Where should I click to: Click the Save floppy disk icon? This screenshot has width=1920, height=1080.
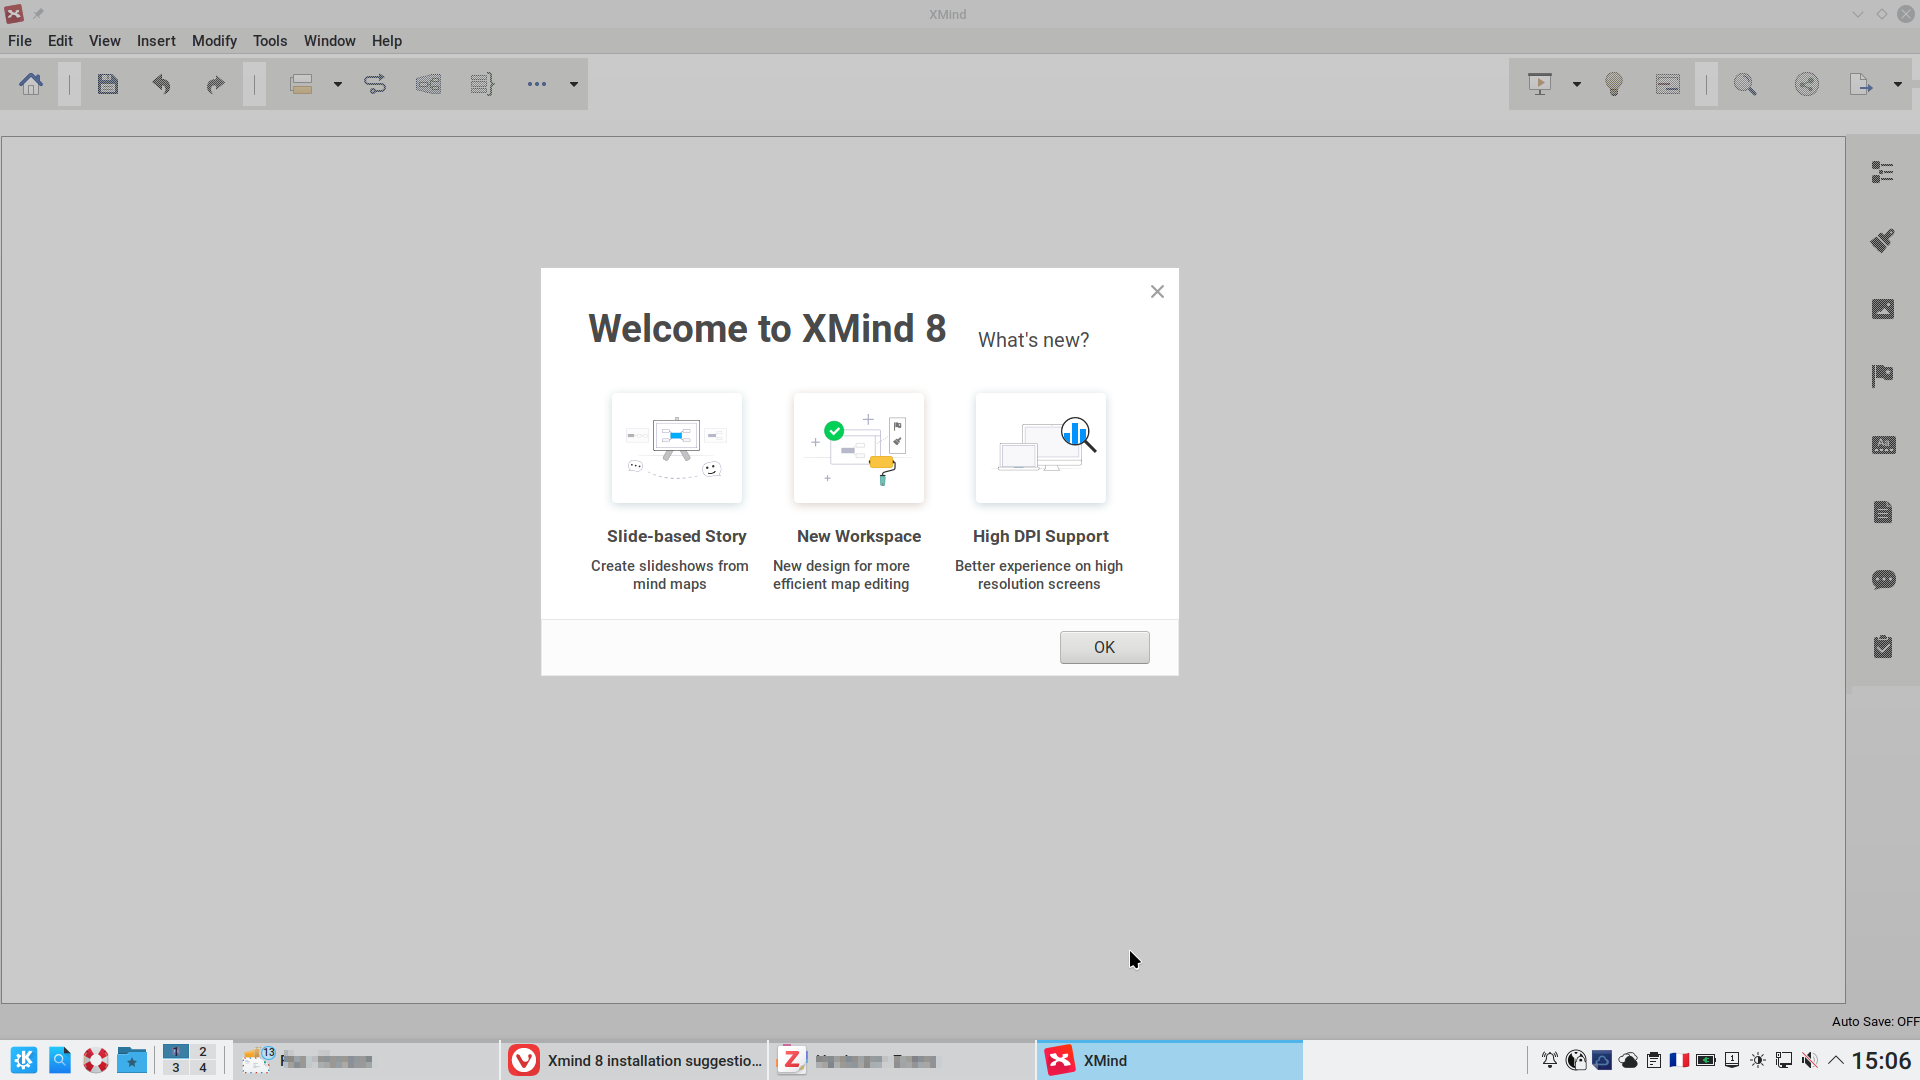[x=108, y=84]
